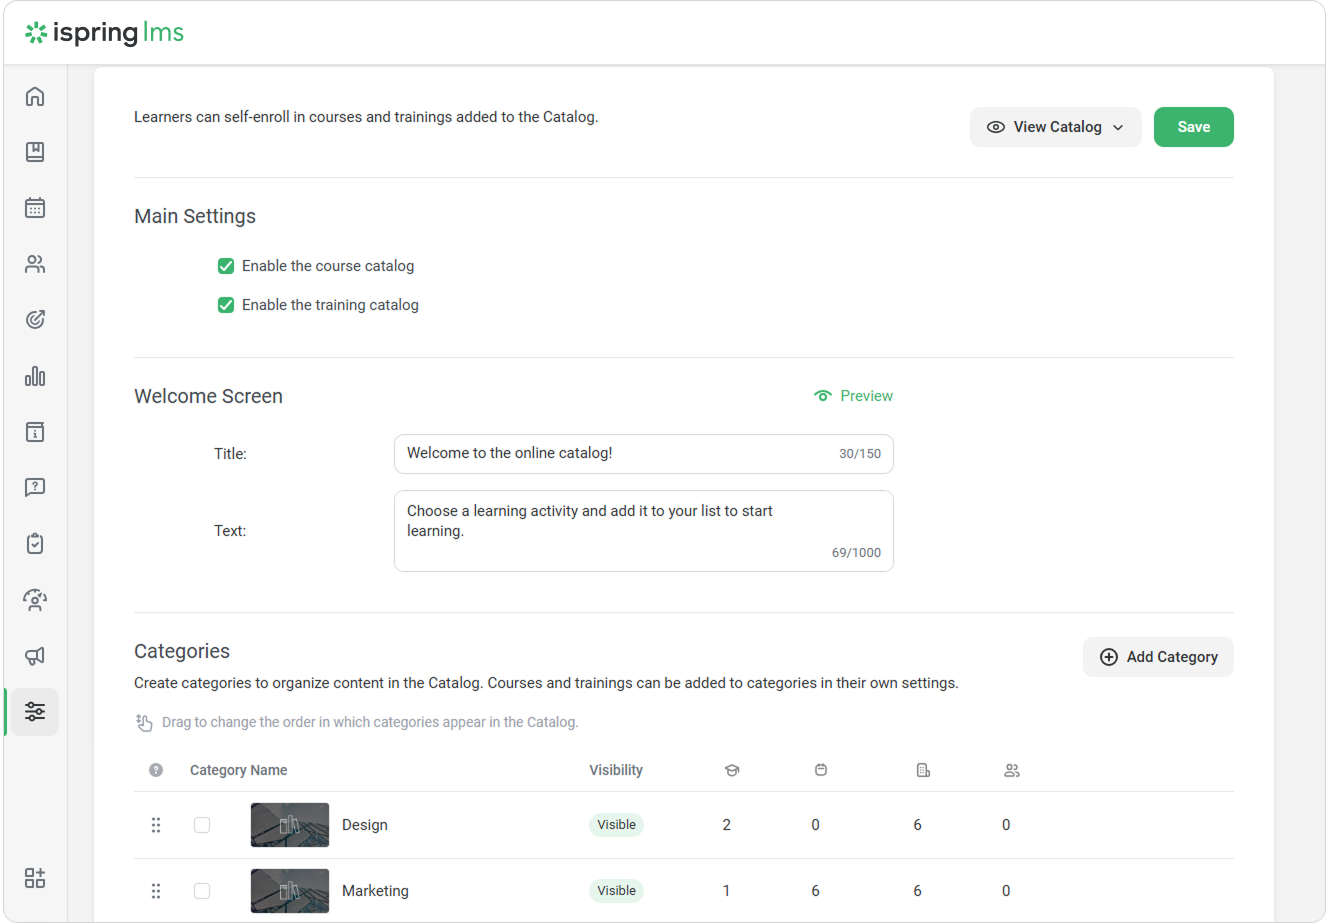
Task: Open the Welcome Screen Preview link
Action: 853,396
